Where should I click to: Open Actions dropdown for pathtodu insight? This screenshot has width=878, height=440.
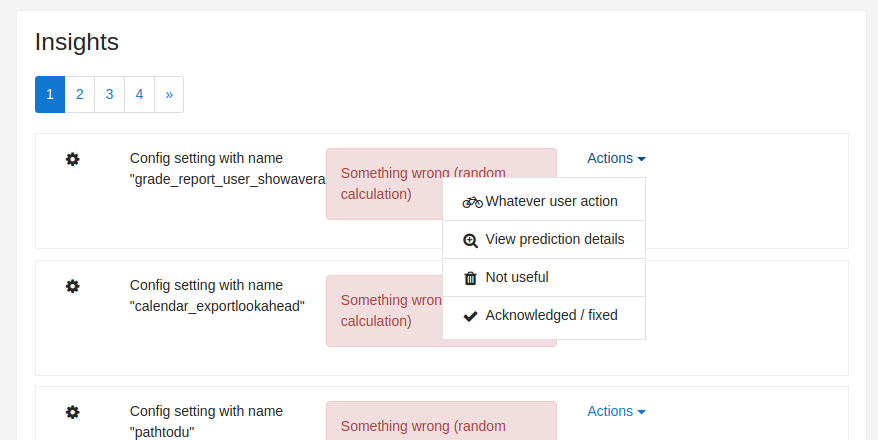[x=616, y=411]
